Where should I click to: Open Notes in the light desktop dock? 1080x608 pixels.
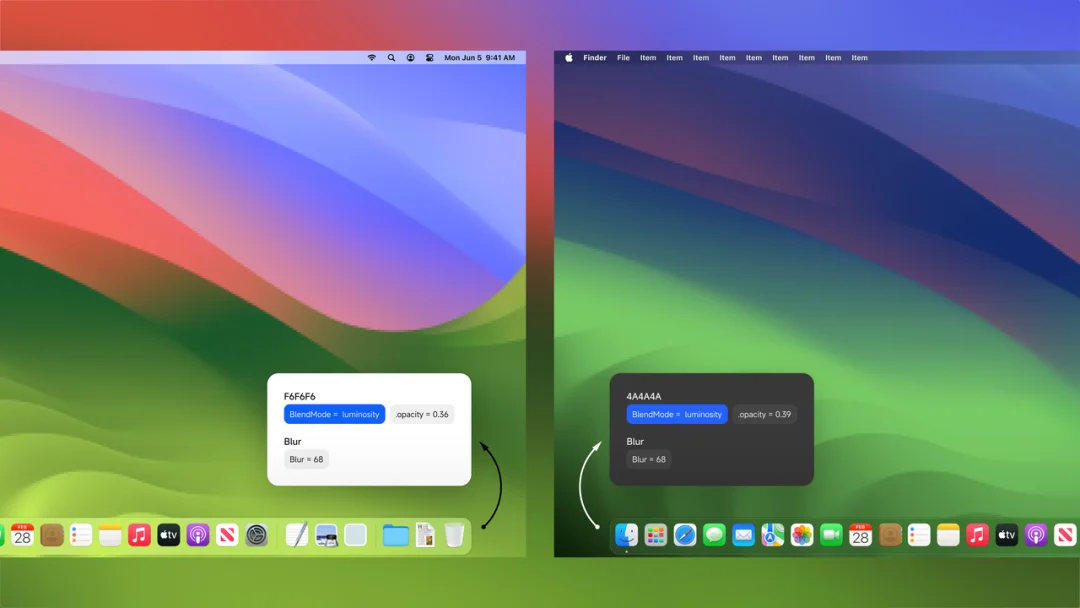pyautogui.click(x=110, y=535)
